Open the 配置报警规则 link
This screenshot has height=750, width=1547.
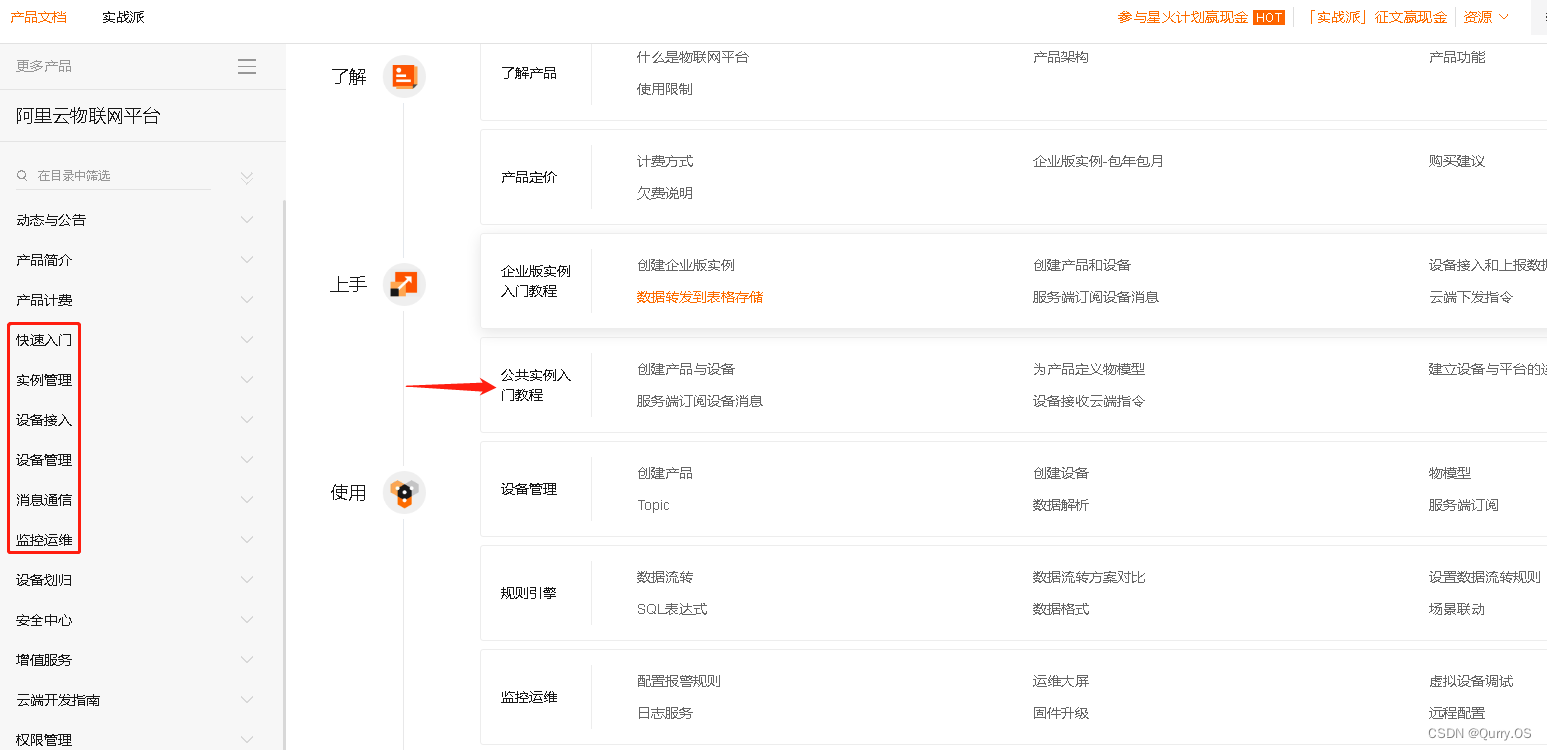679,681
